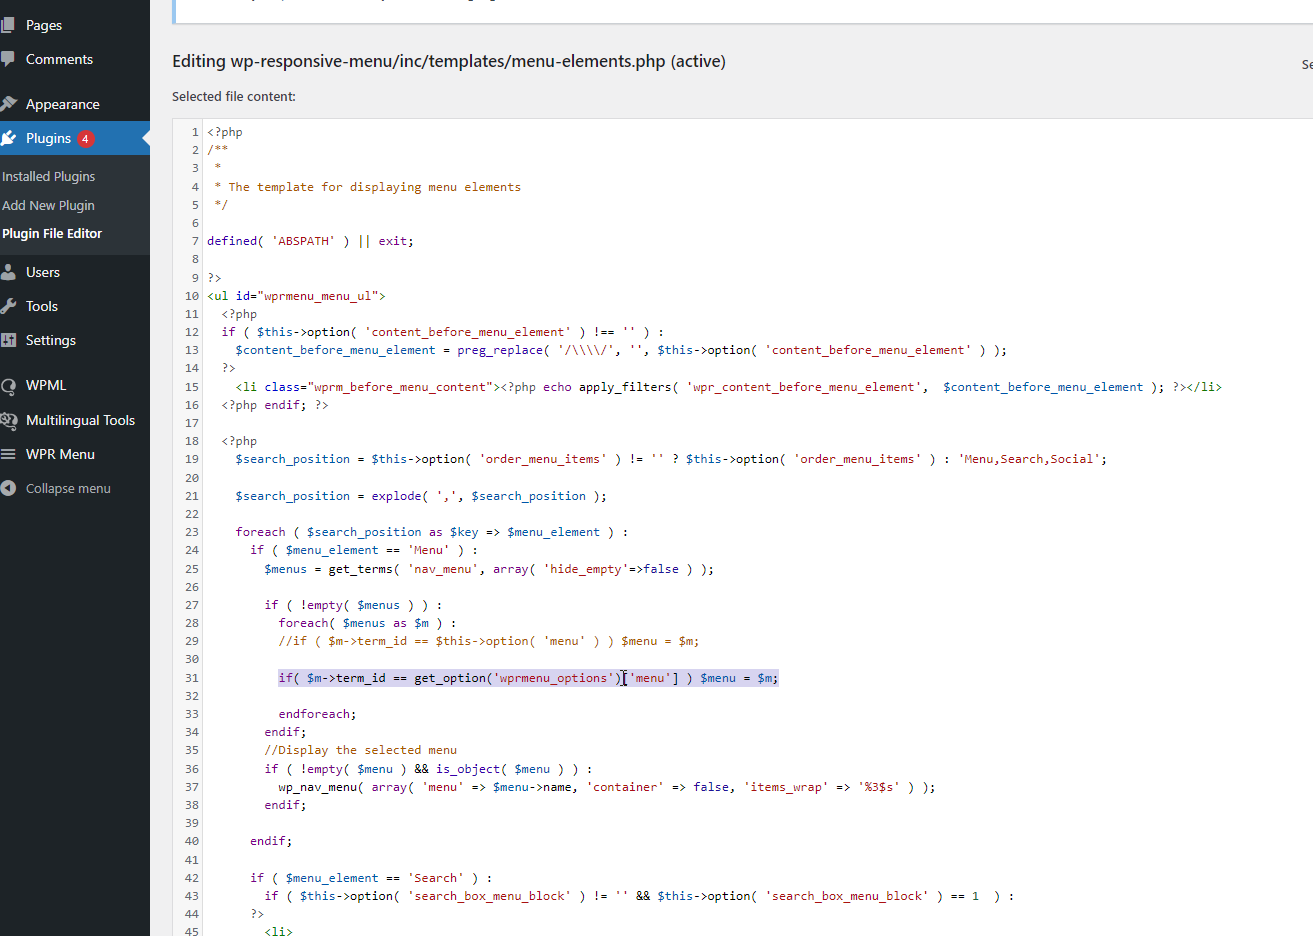1313x936 pixels.
Task: Open the Pages menu
Action: (44, 25)
